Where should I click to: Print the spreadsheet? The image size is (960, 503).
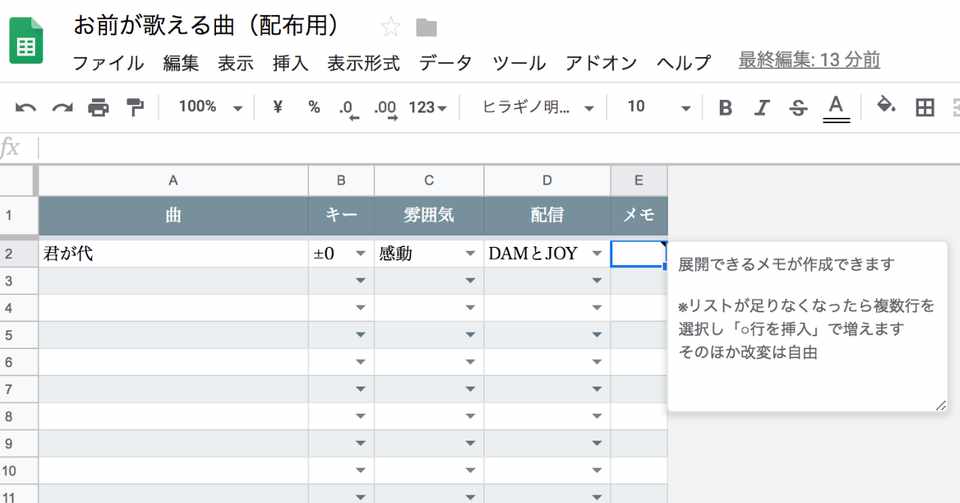(x=98, y=108)
